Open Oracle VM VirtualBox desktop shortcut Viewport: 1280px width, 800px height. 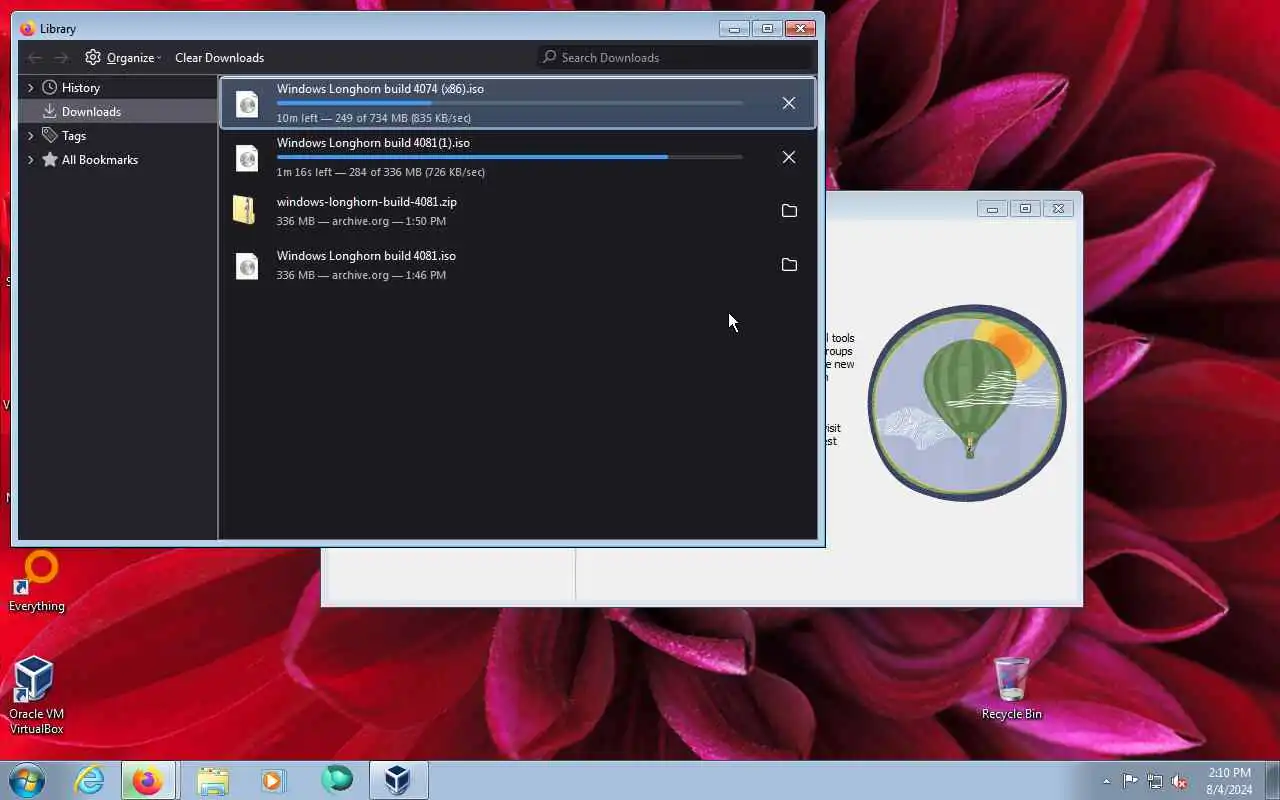36,695
